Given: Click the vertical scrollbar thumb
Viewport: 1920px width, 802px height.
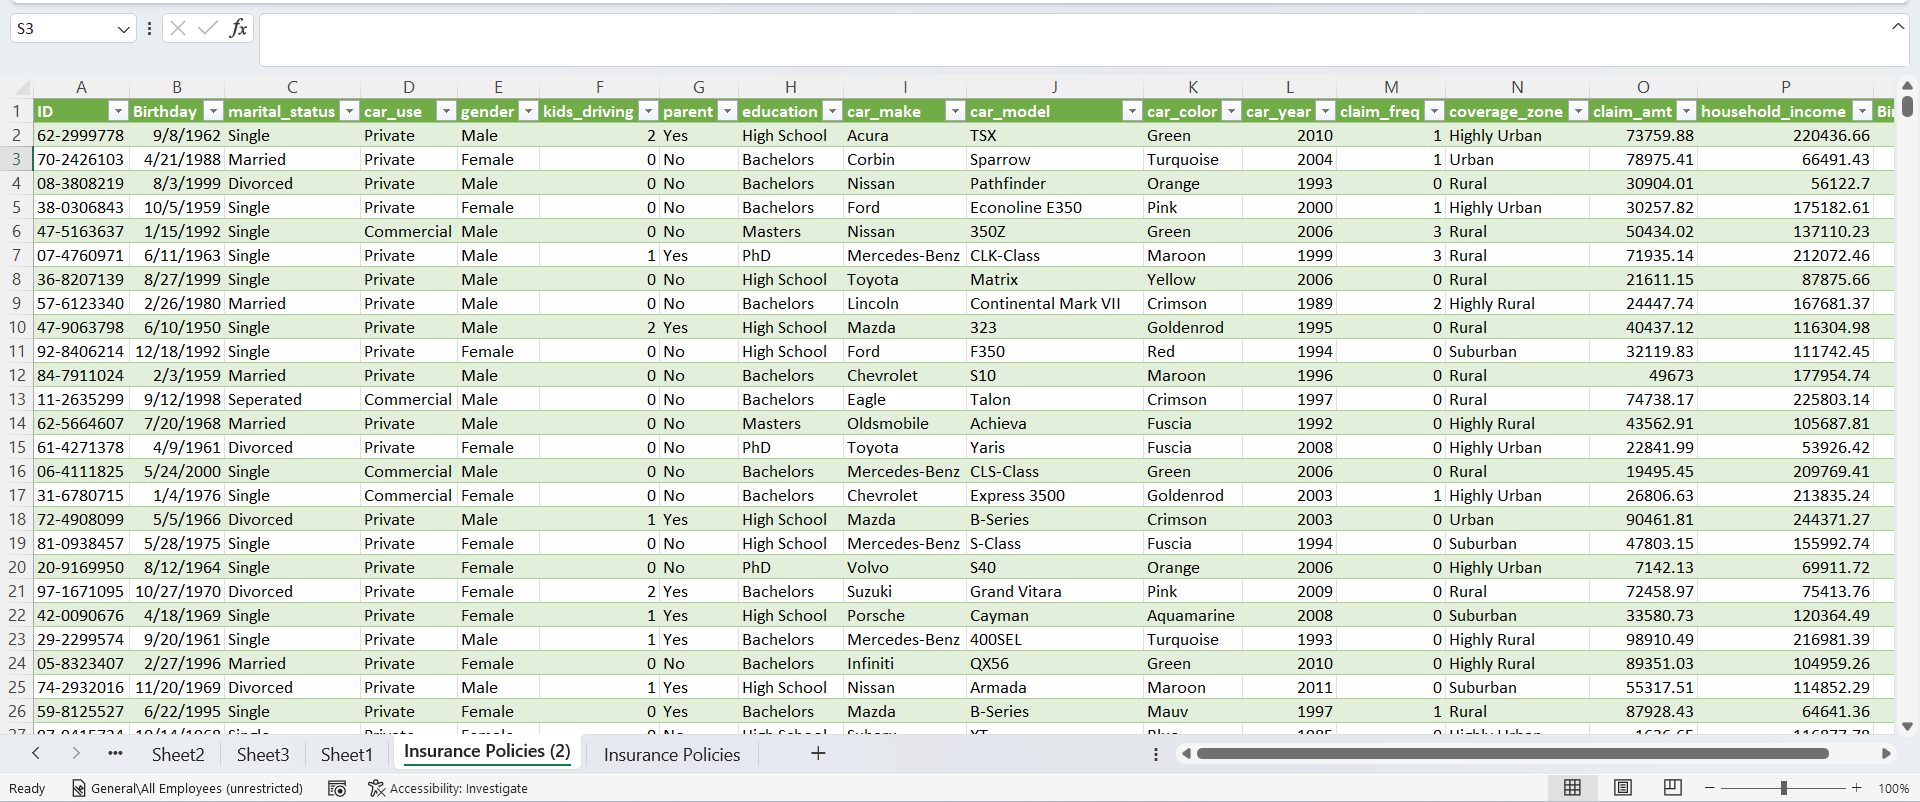Looking at the screenshot, I should coord(1907,106).
